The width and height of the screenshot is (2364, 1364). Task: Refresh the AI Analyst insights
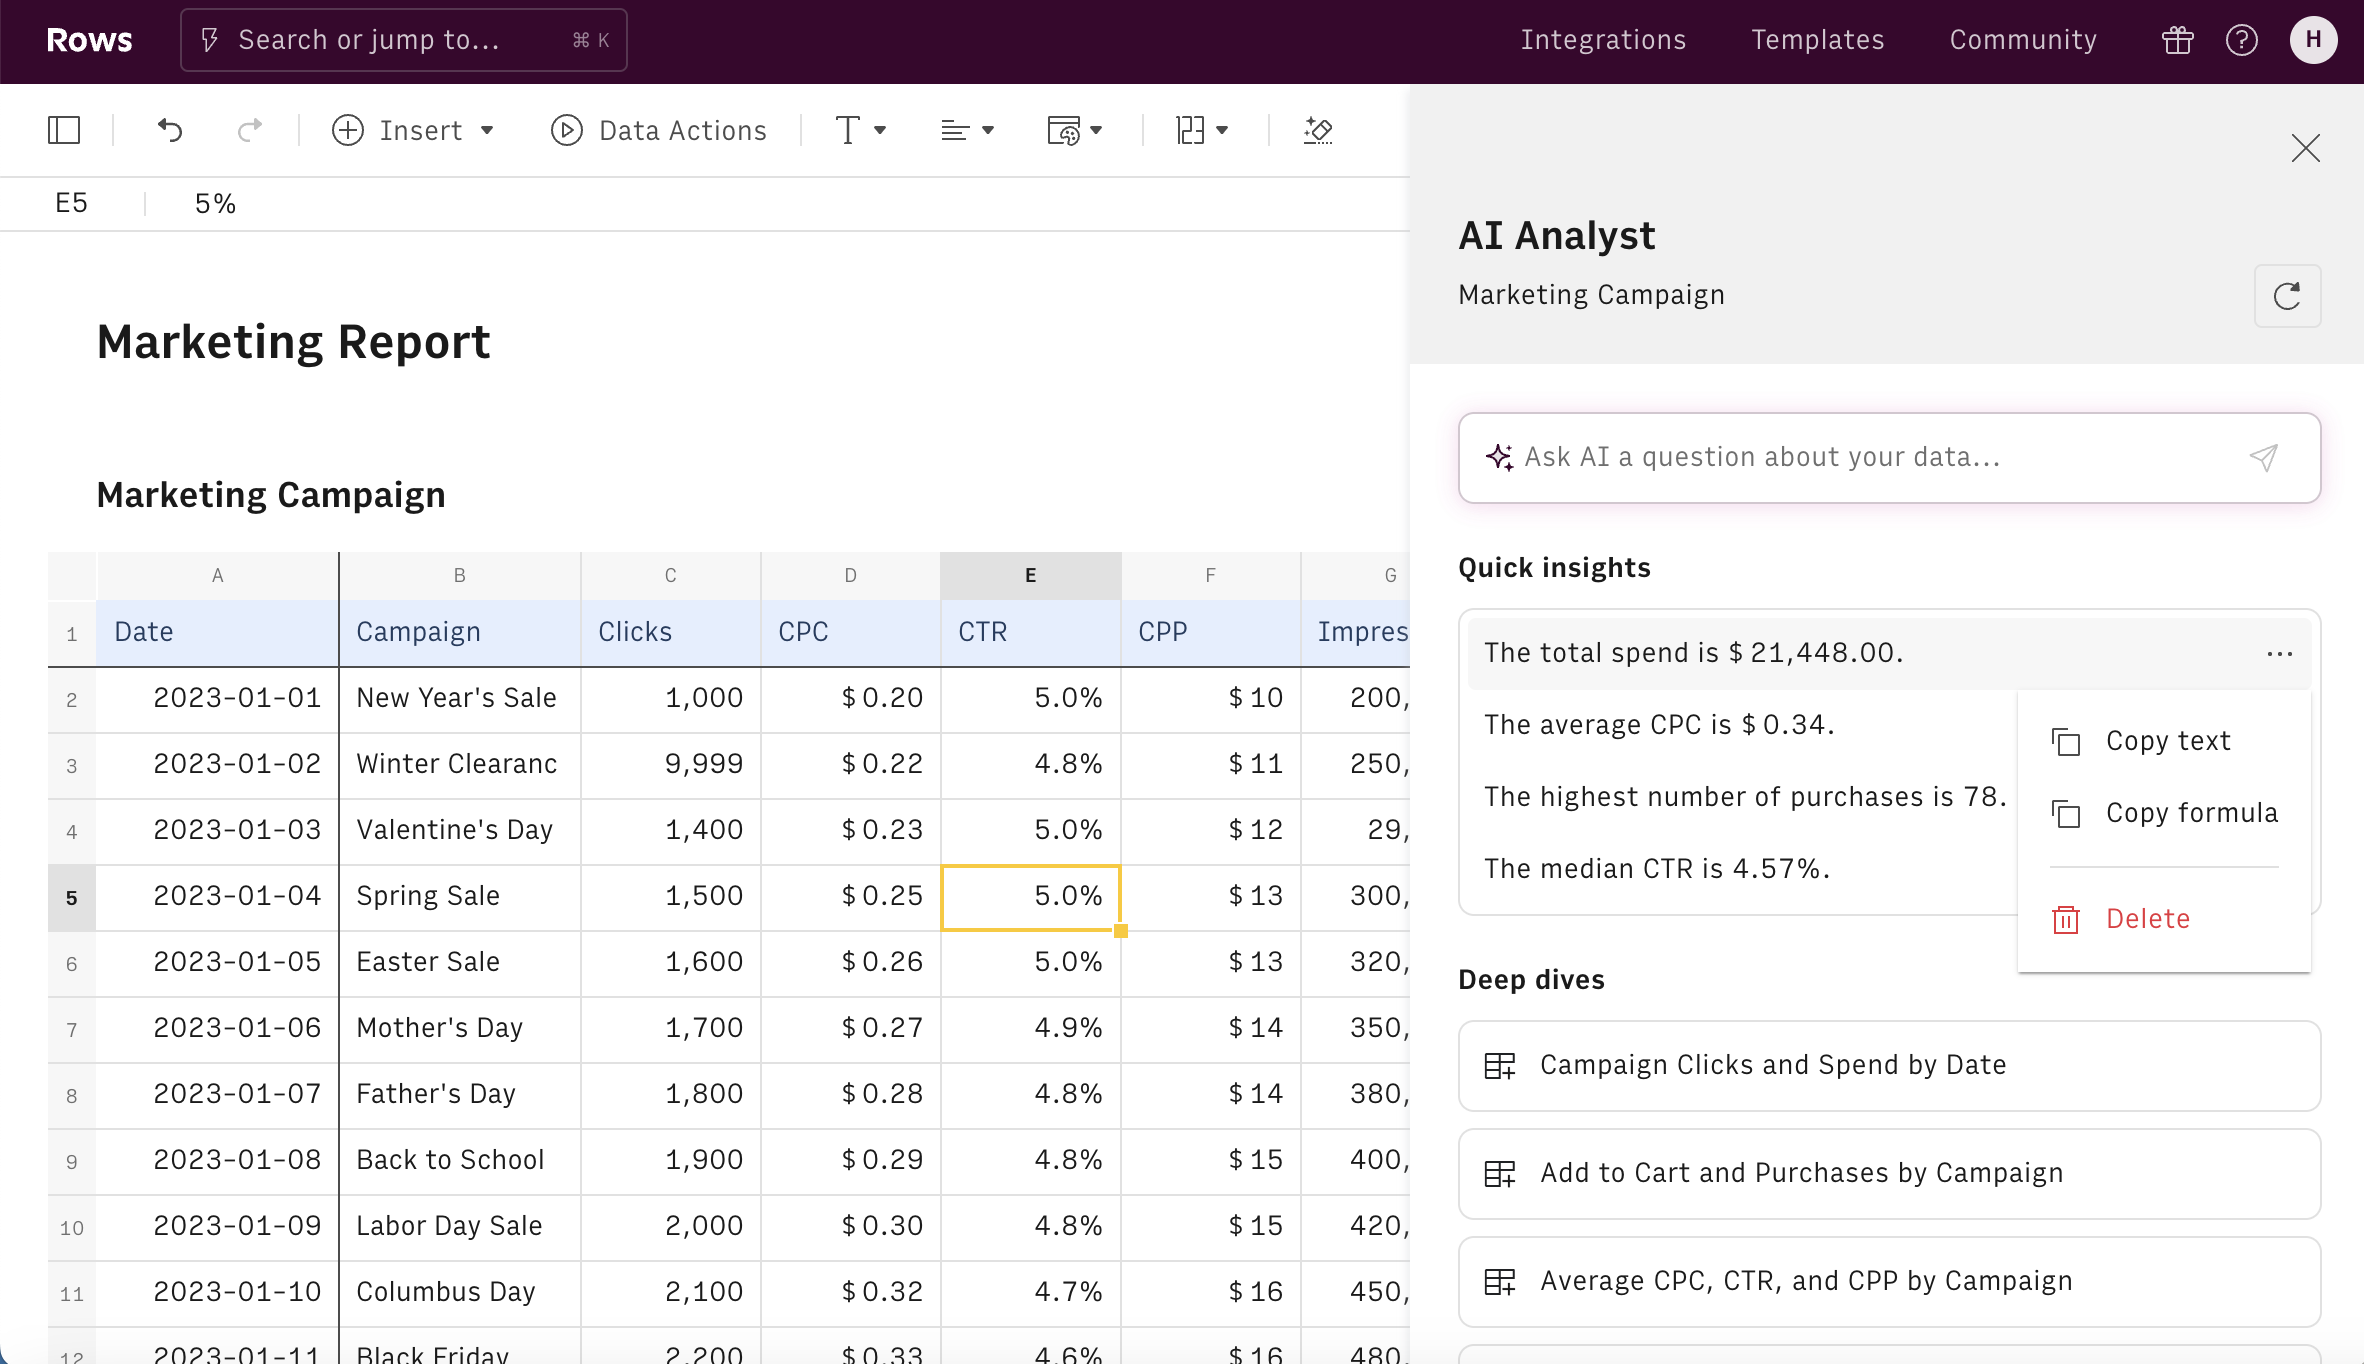[2287, 296]
